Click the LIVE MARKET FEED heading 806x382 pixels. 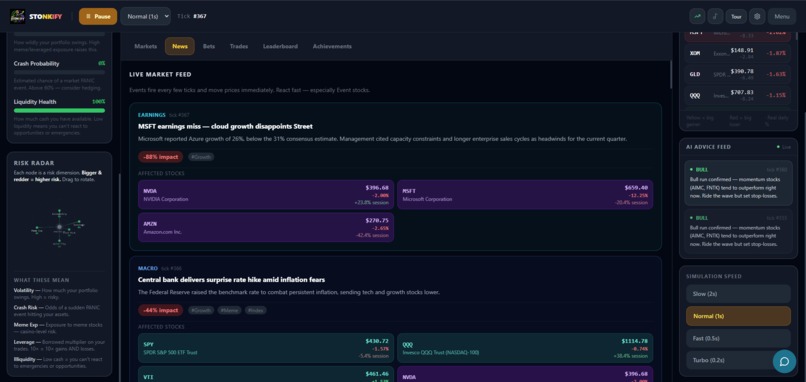coord(160,75)
